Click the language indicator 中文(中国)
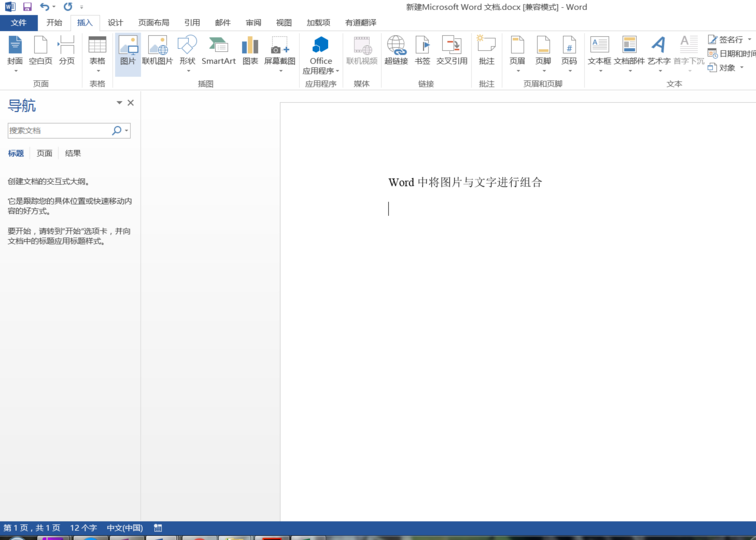Viewport: 756px width, 540px height. point(124,528)
